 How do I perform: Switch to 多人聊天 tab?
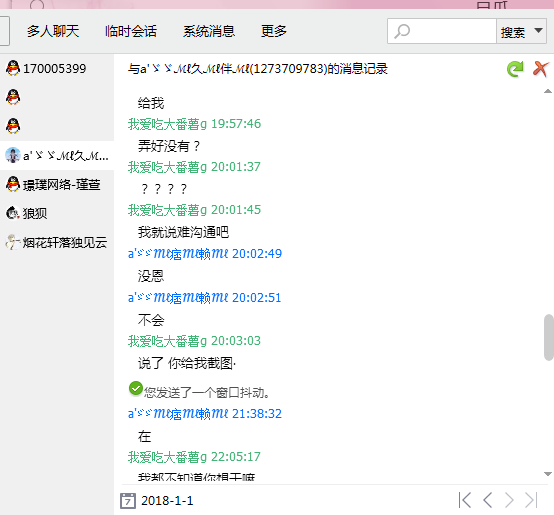point(53,31)
